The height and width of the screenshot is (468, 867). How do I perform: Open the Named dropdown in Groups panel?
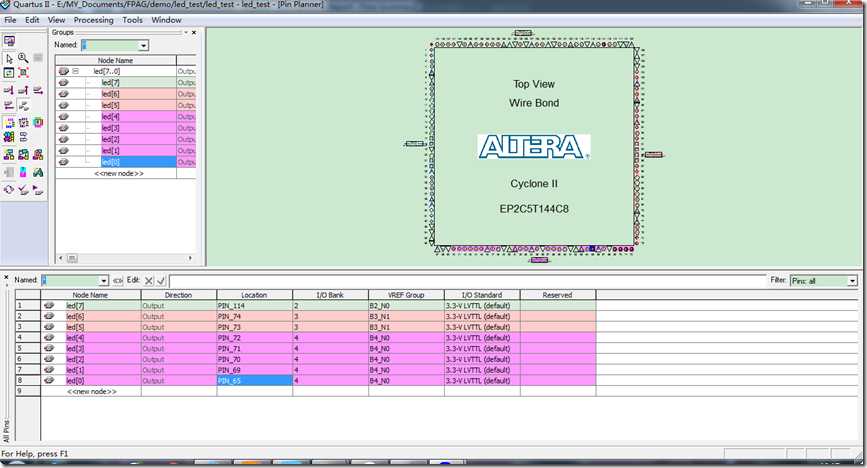pyautogui.click(x=144, y=45)
